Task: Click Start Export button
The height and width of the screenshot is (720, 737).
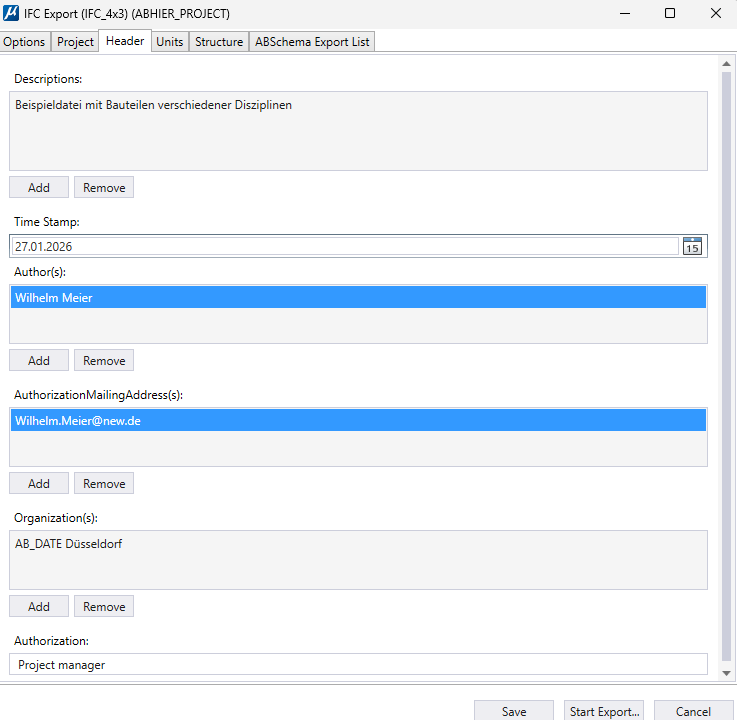Action: point(604,711)
